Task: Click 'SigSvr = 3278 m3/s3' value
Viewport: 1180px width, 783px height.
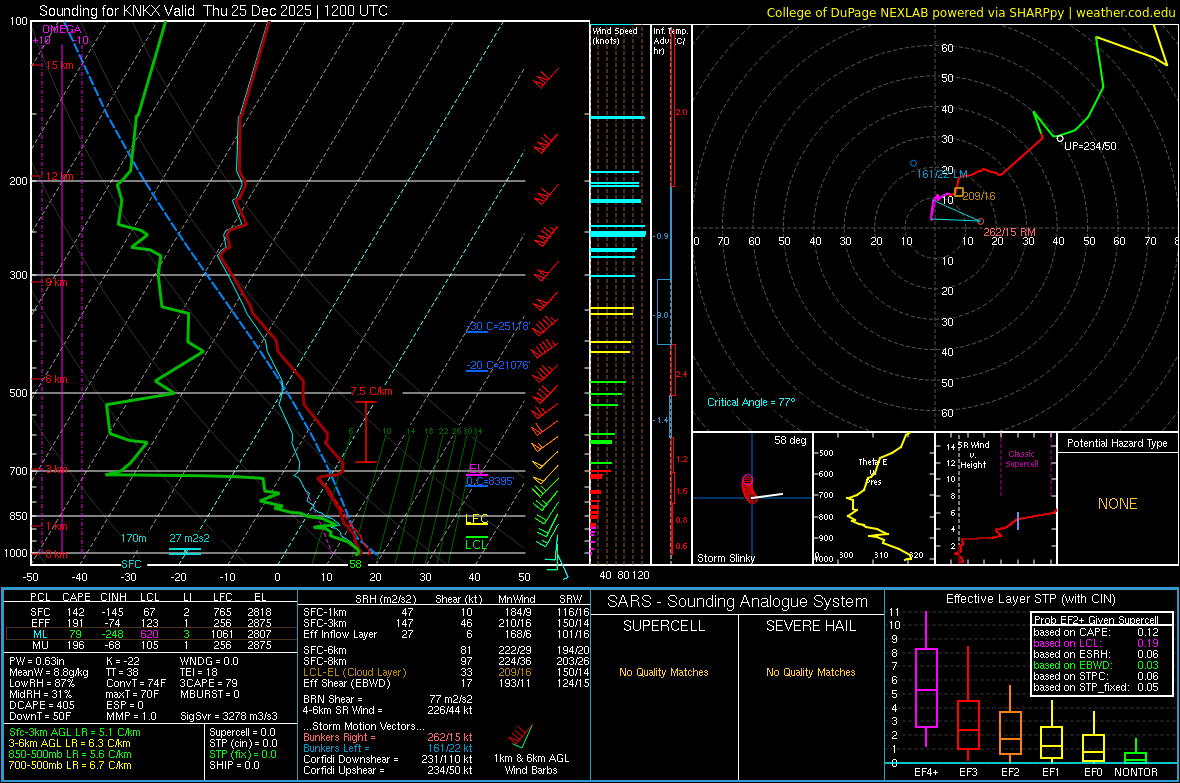Action: click(229, 716)
